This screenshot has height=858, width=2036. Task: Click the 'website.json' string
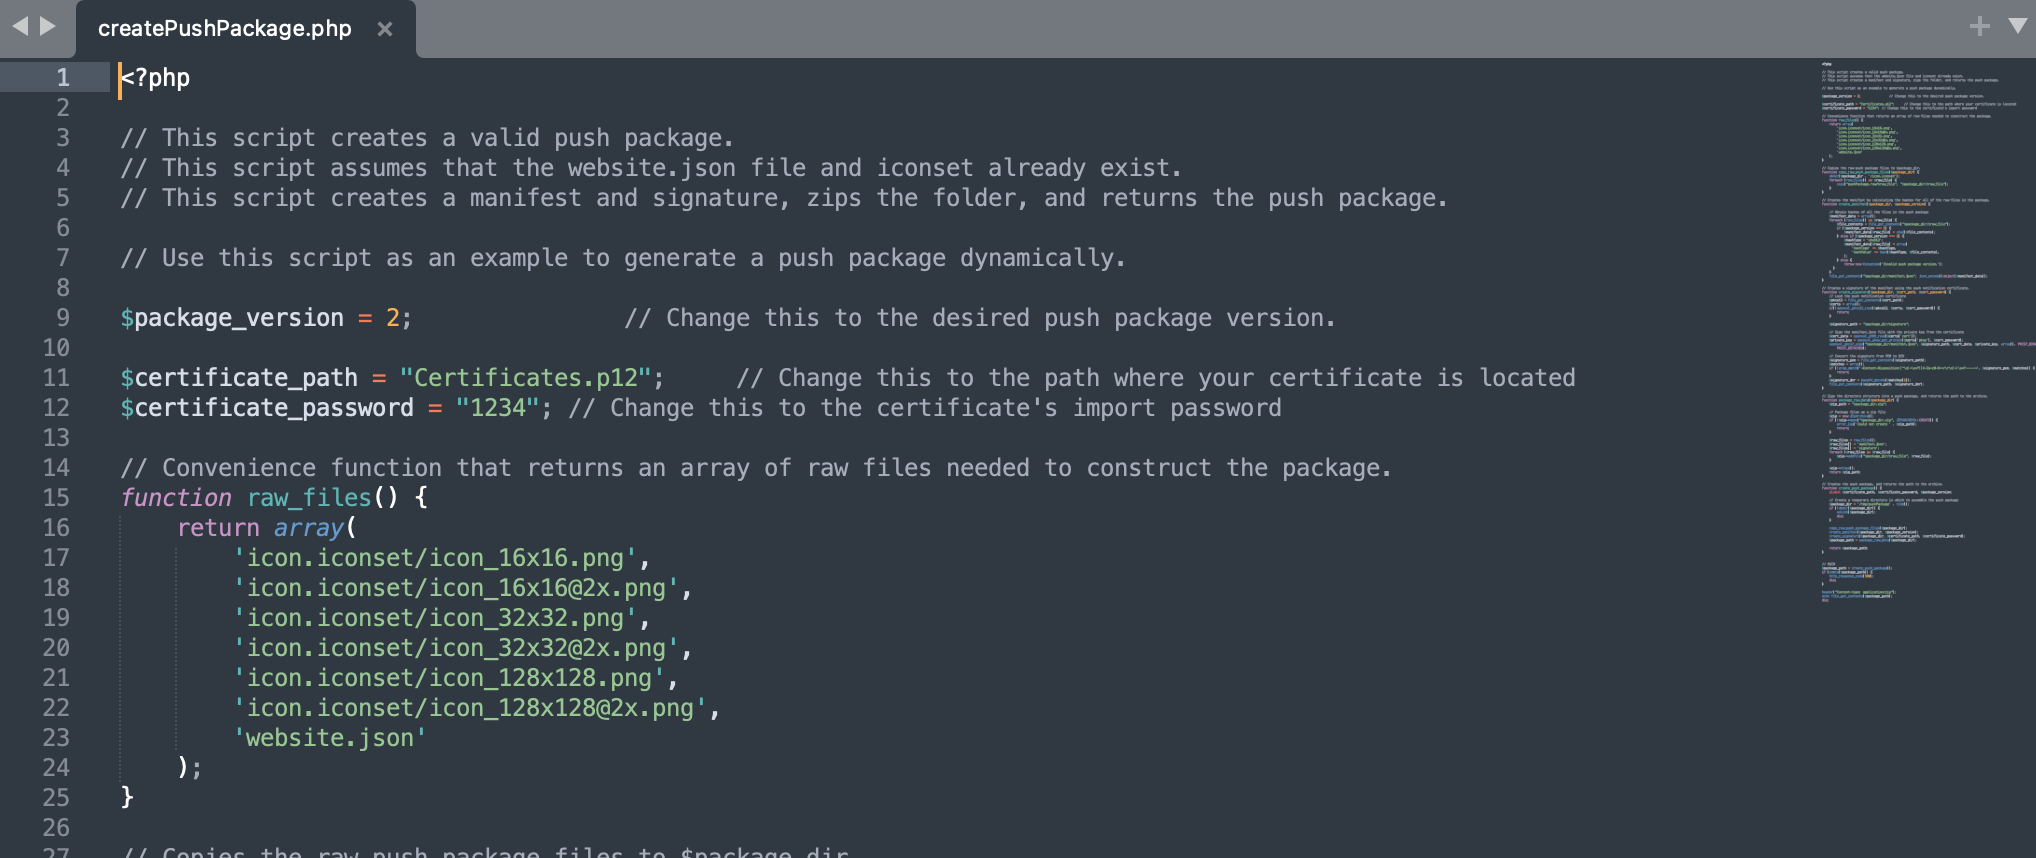pos(330,738)
